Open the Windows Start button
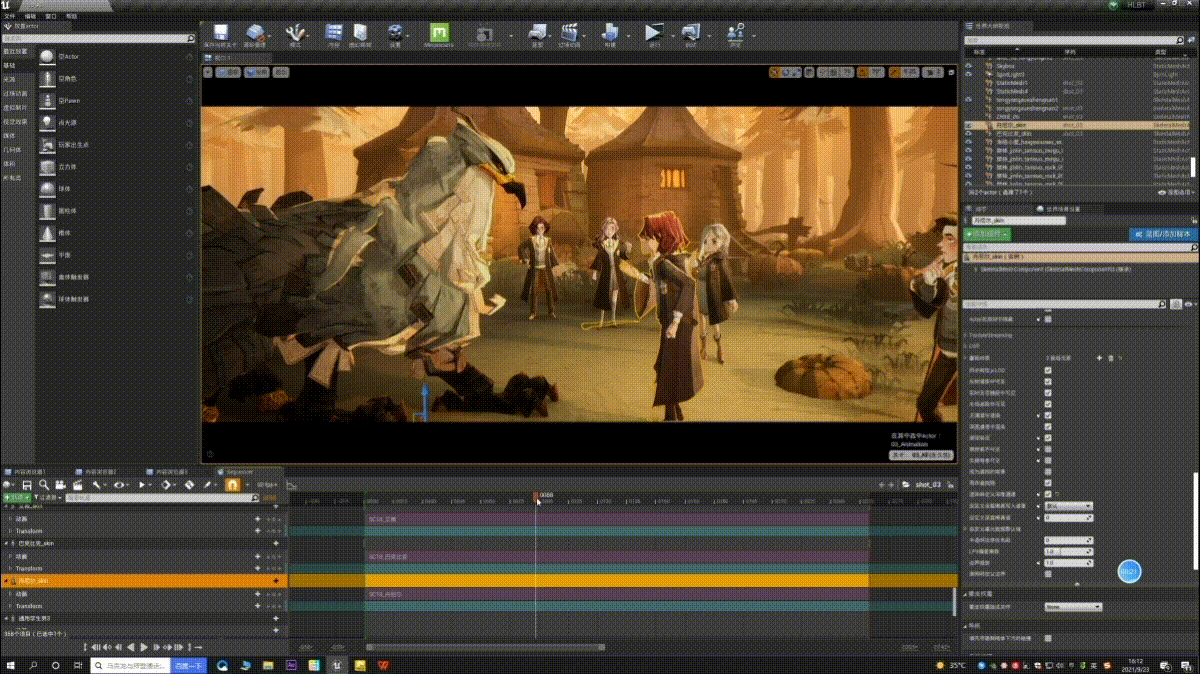 click(10, 665)
